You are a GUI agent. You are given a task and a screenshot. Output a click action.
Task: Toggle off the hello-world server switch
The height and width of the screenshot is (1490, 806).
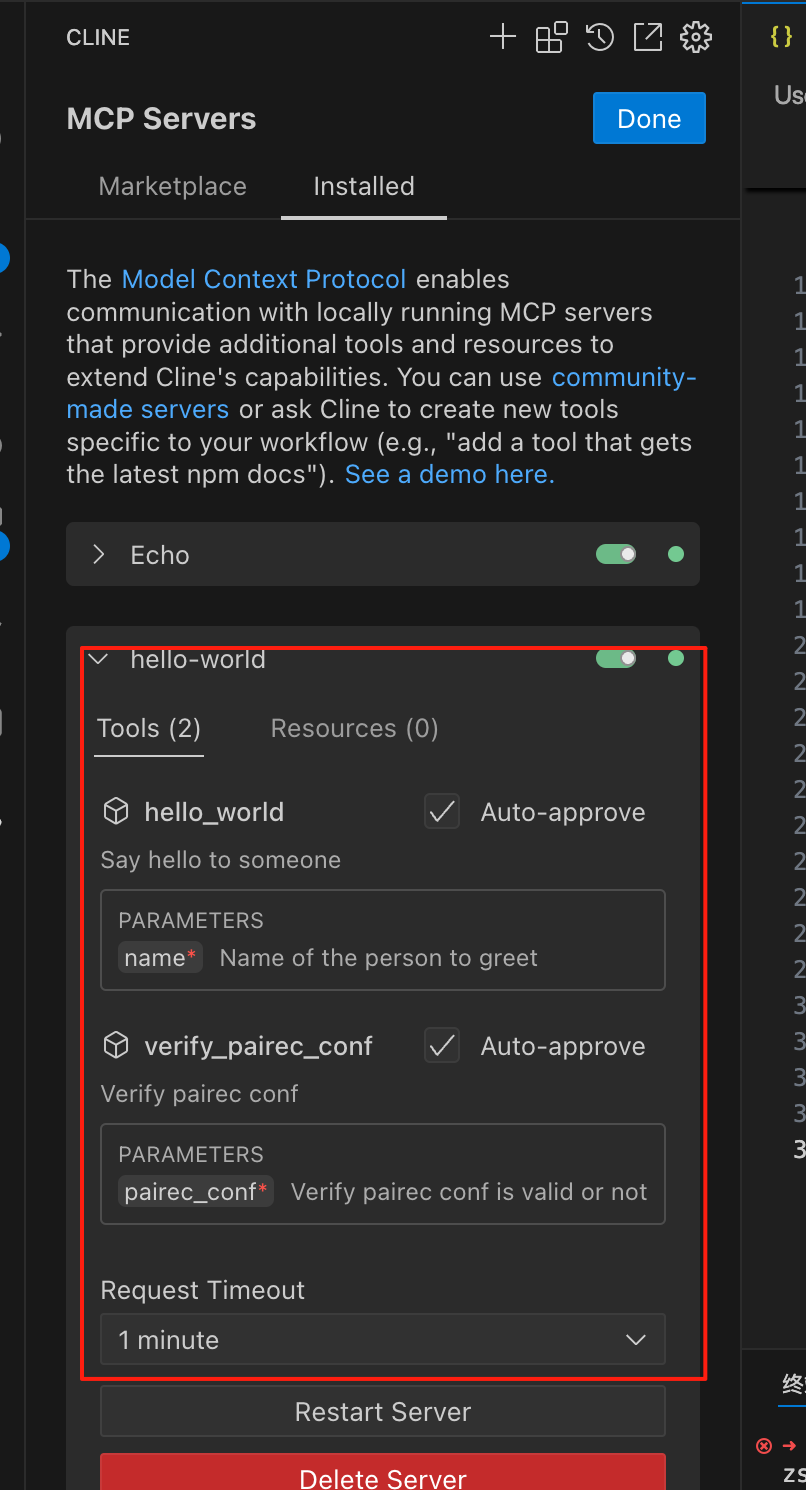[x=616, y=658]
